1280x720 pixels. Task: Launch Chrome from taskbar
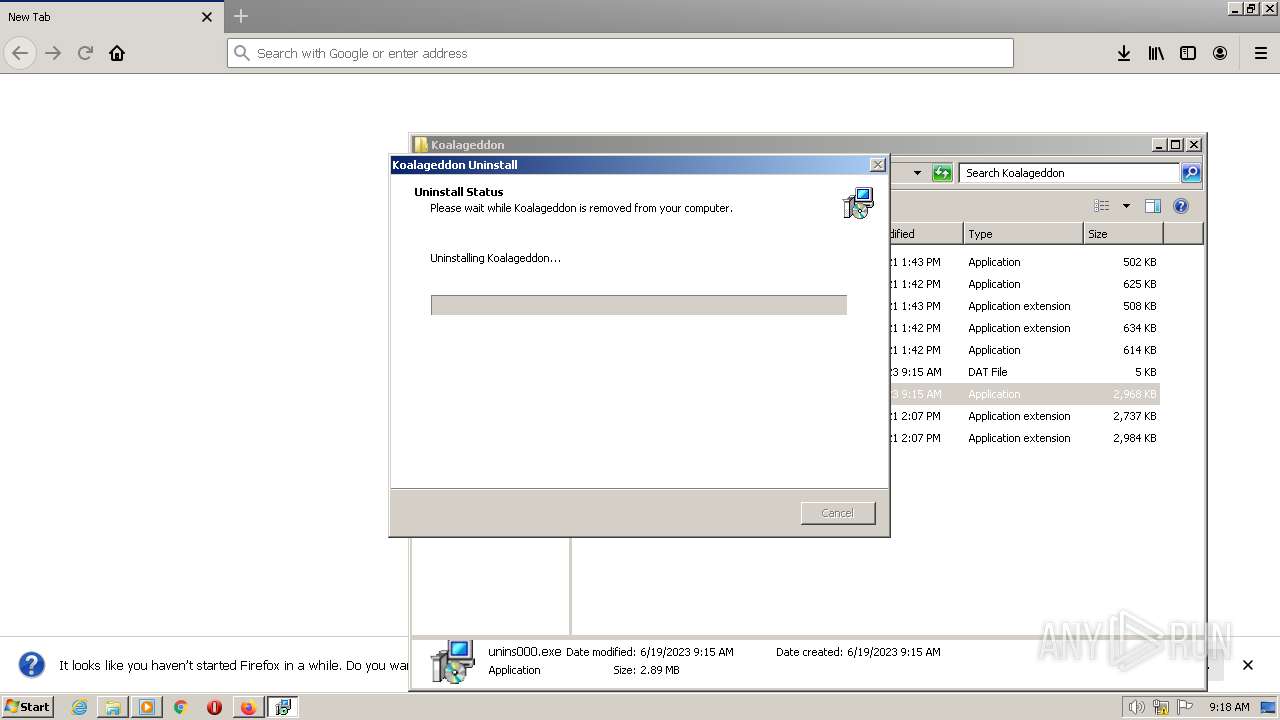tap(181, 707)
